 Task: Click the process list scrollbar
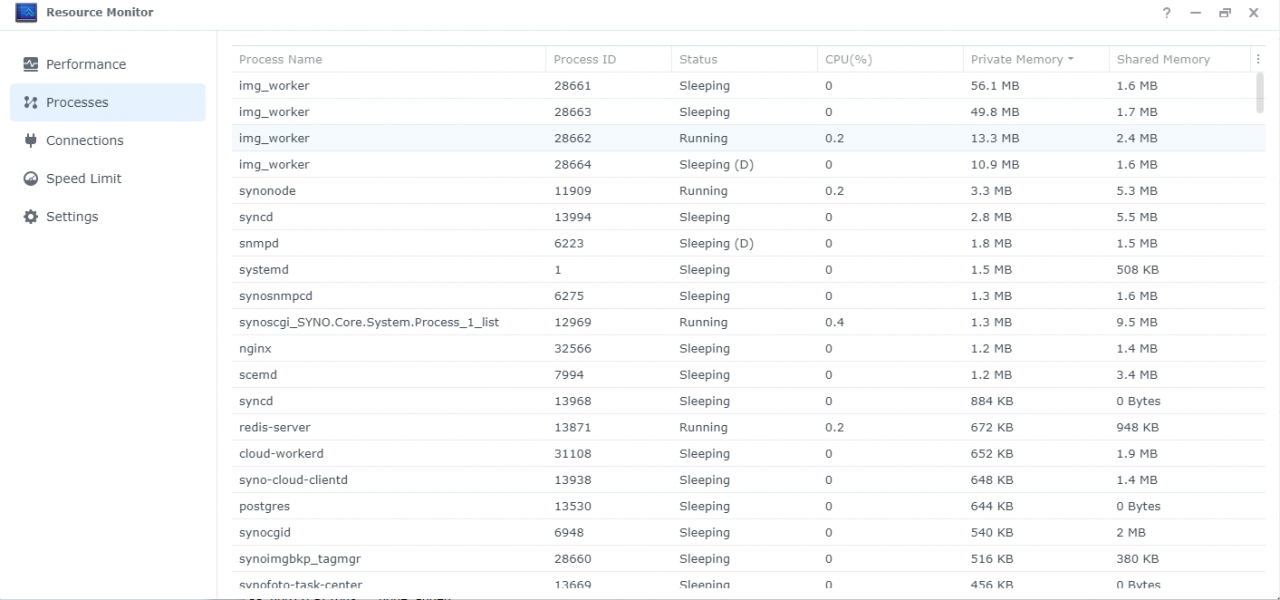tap(1260, 95)
